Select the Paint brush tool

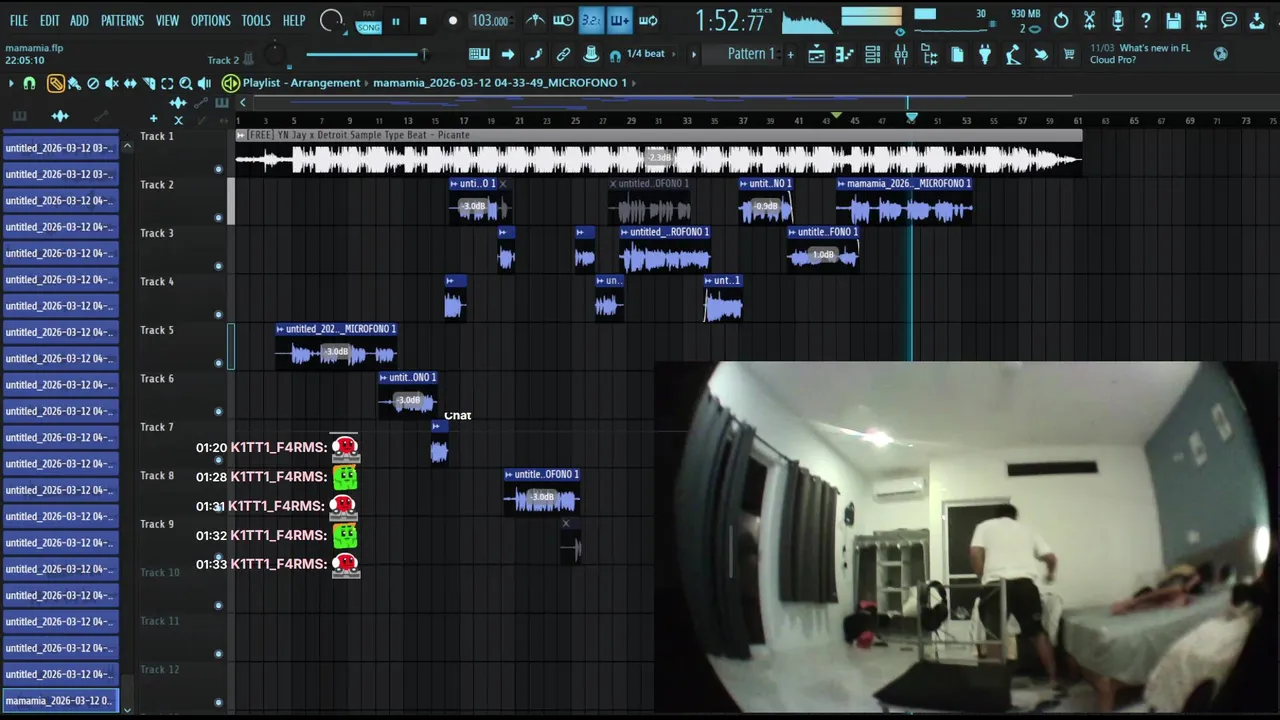(74, 84)
